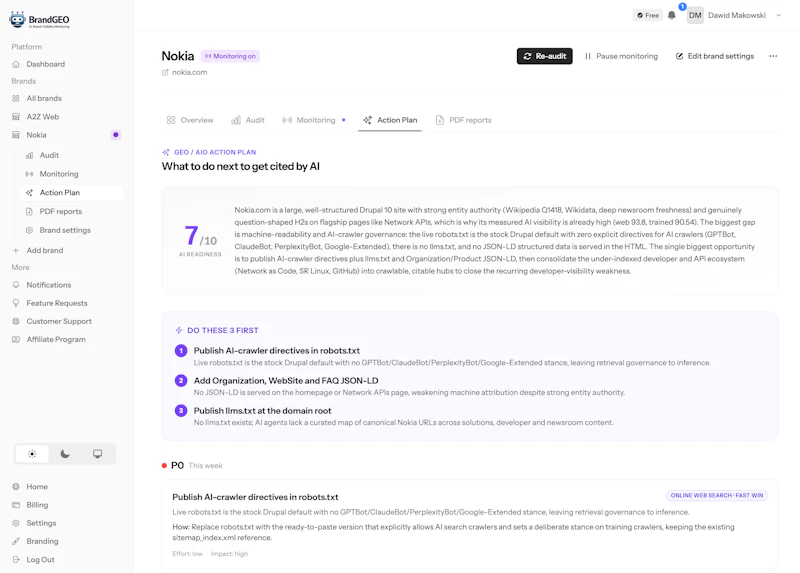Click the sidebar Monitoring signal icon
Viewport: 800px width, 573px height.
pos(30,174)
